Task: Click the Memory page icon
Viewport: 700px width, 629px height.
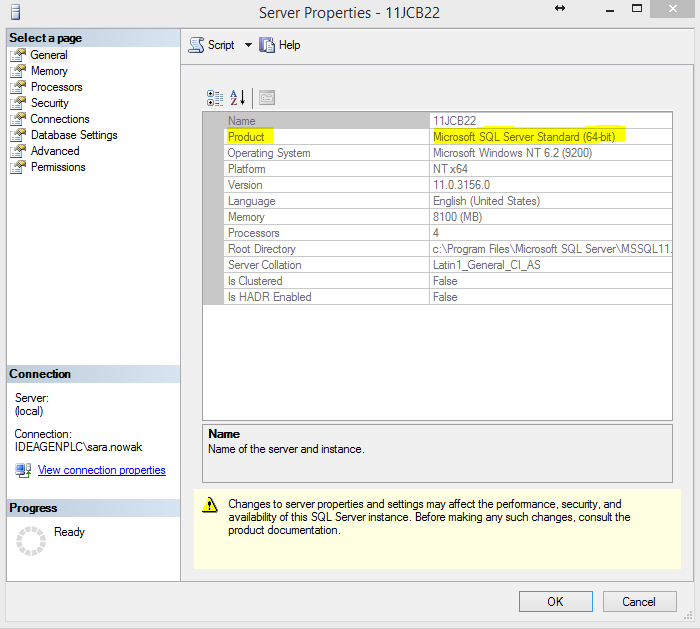Action: [x=18, y=71]
